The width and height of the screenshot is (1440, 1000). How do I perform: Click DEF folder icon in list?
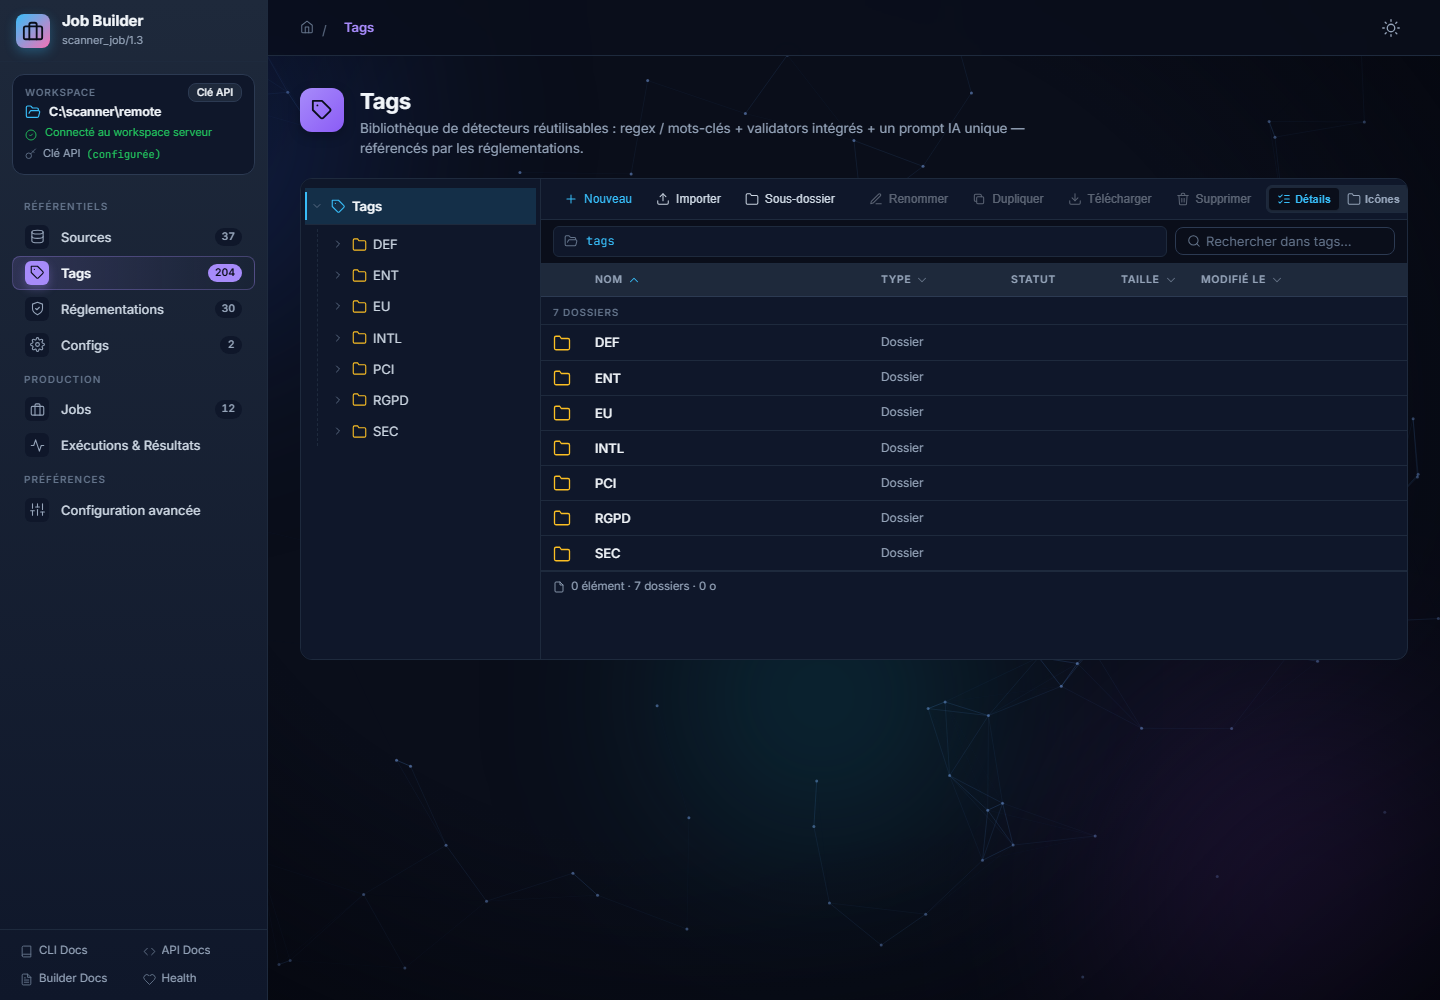[x=562, y=343]
